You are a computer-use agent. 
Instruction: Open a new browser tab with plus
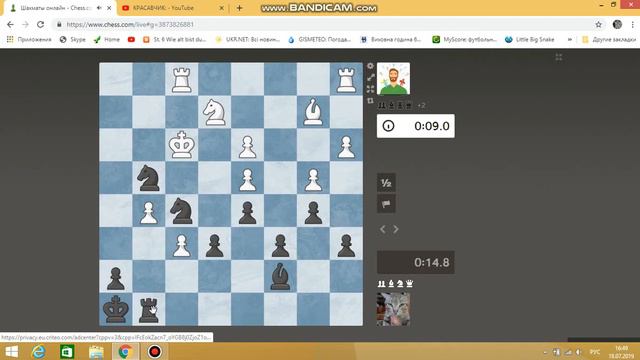pos(240,8)
